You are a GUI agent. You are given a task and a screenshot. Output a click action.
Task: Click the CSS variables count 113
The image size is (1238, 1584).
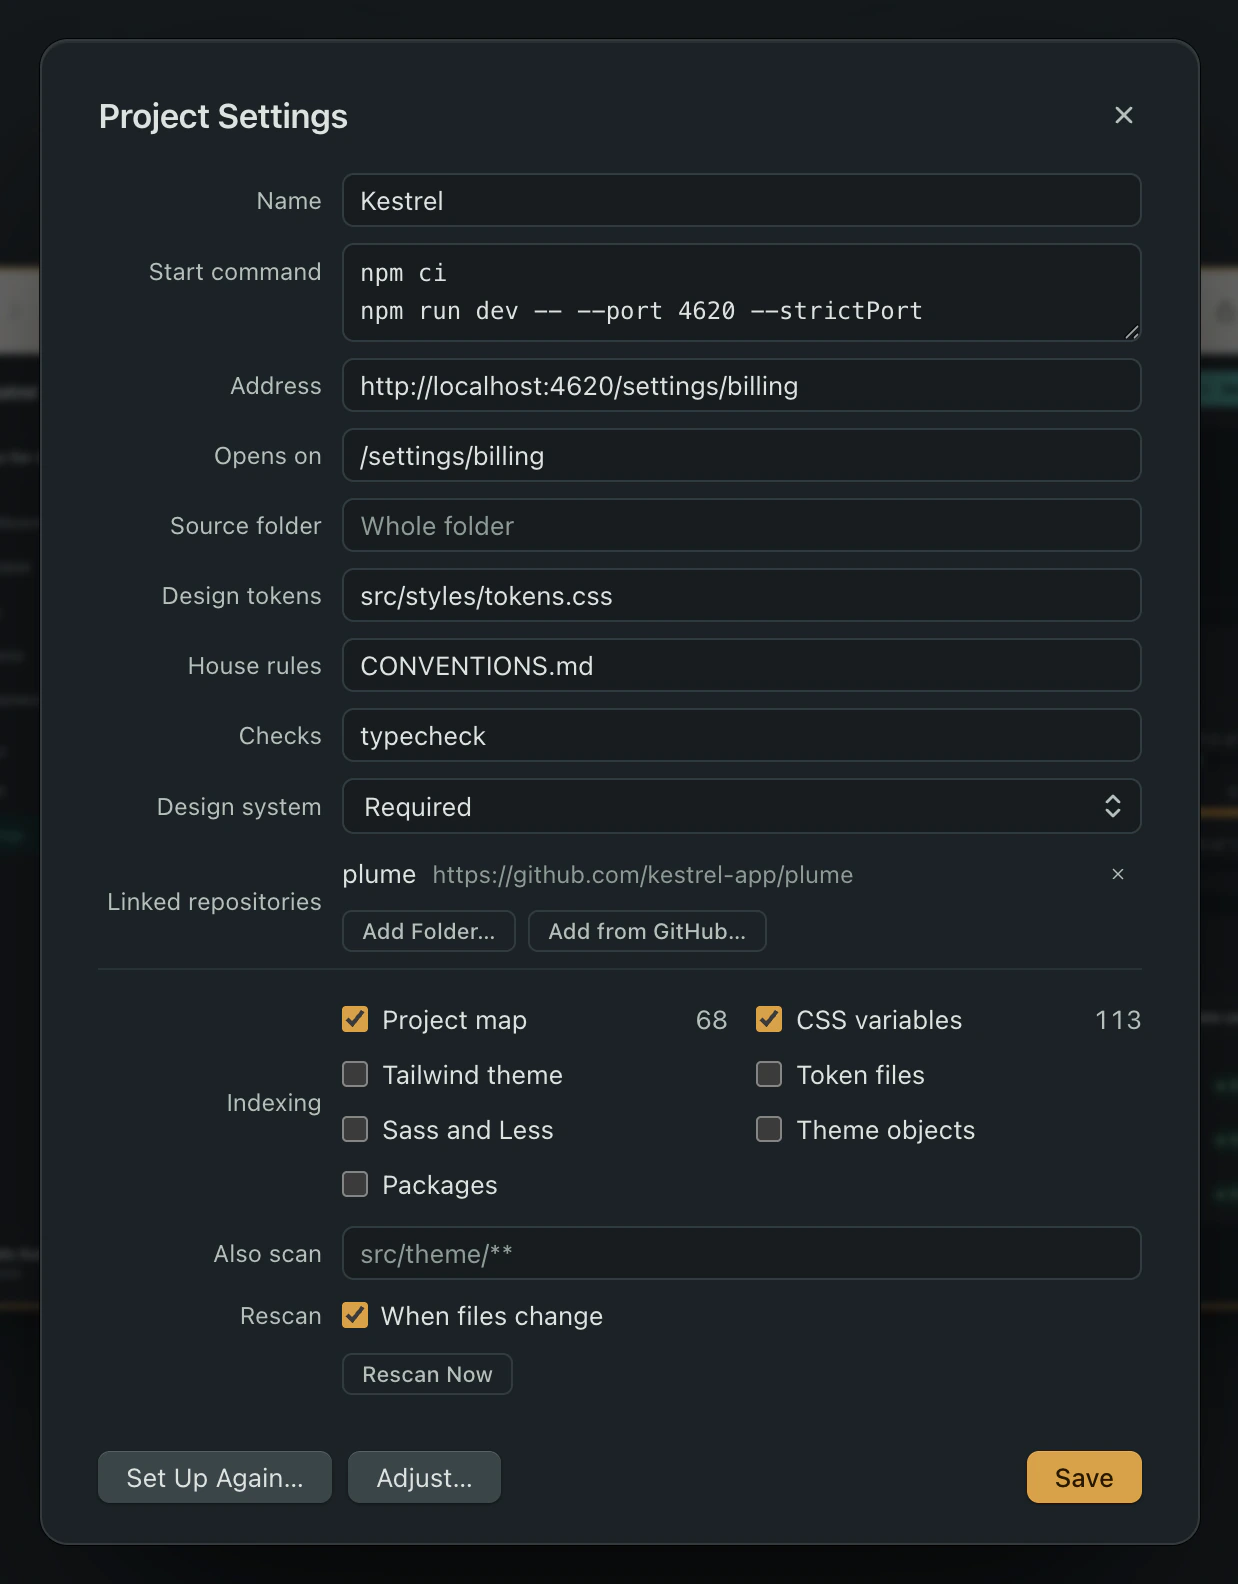1118,1020
